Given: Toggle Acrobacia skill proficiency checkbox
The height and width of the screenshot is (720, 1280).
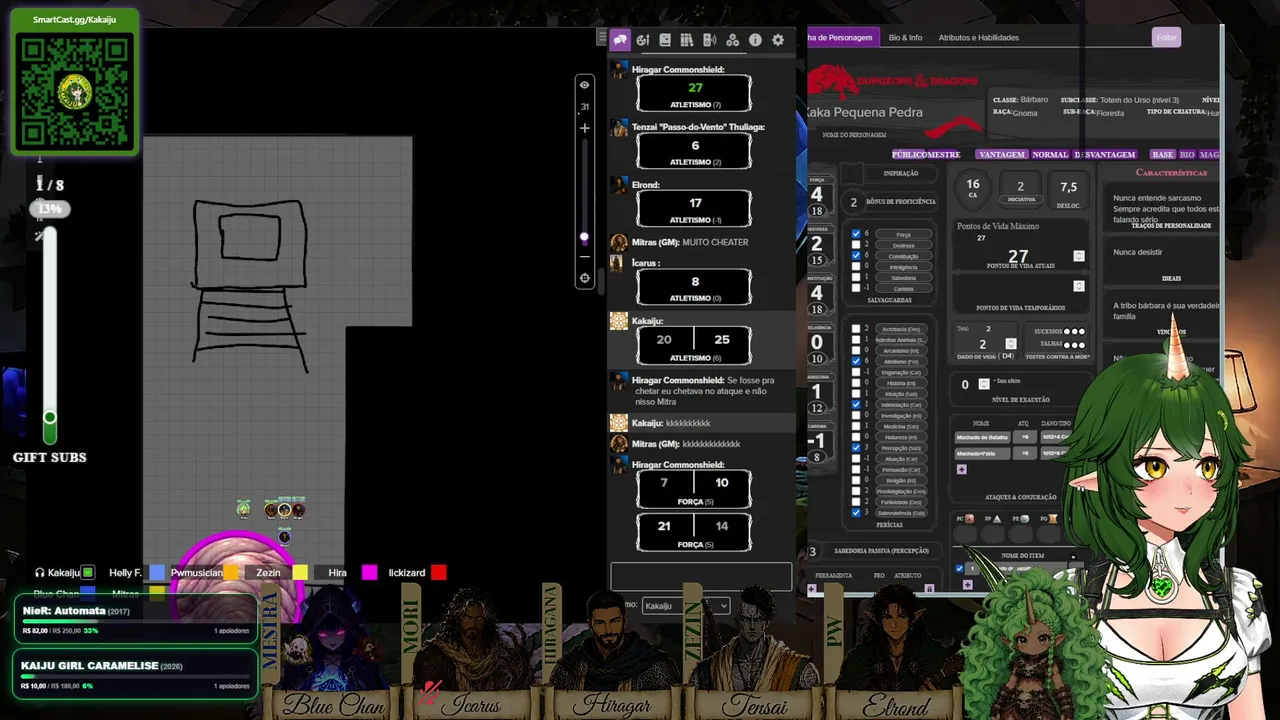Looking at the screenshot, I should click(x=856, y=329).
